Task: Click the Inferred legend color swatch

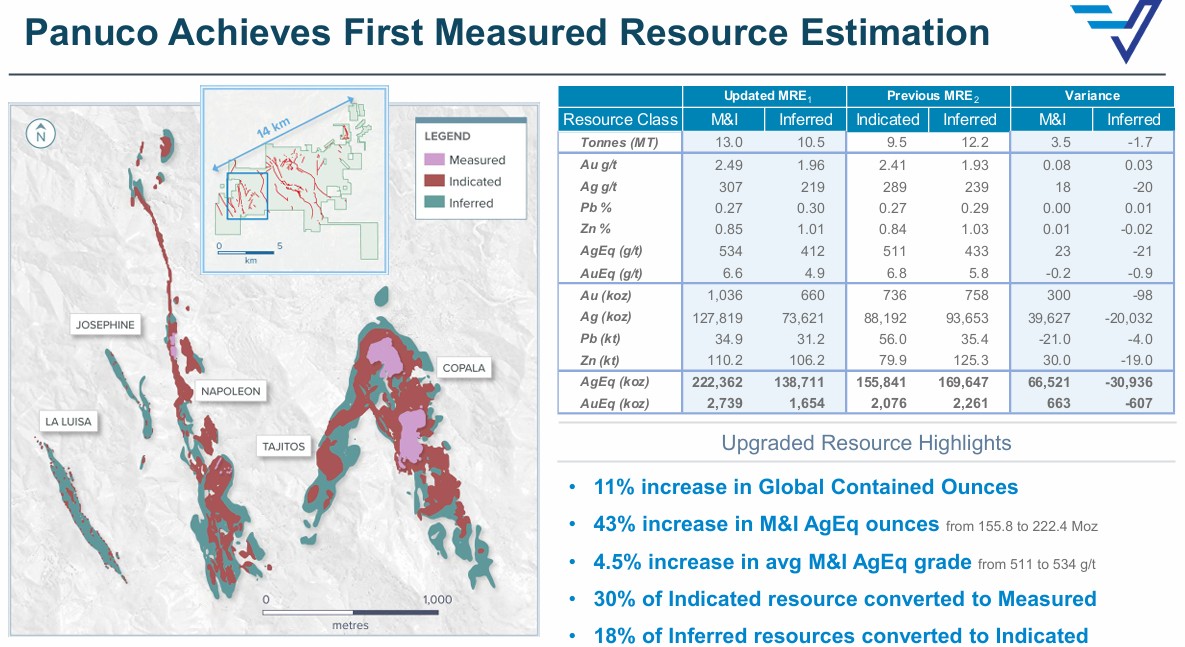Action: tap(434, 202)
